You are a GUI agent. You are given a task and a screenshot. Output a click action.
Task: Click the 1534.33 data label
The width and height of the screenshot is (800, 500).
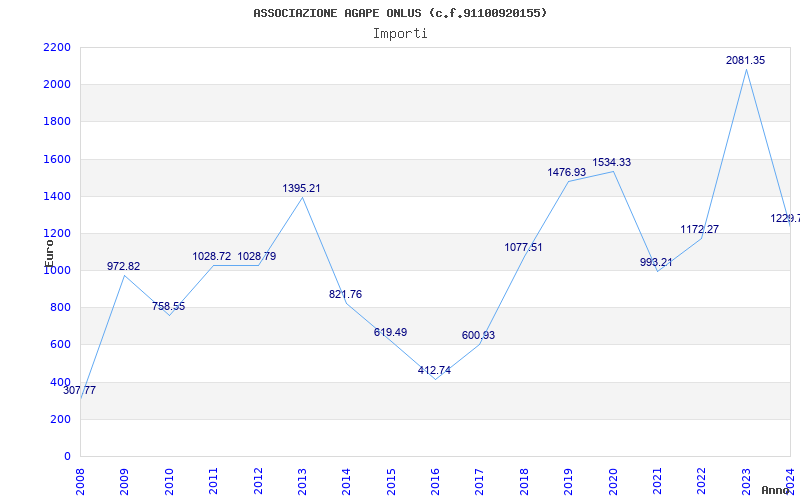click(611, 162)
